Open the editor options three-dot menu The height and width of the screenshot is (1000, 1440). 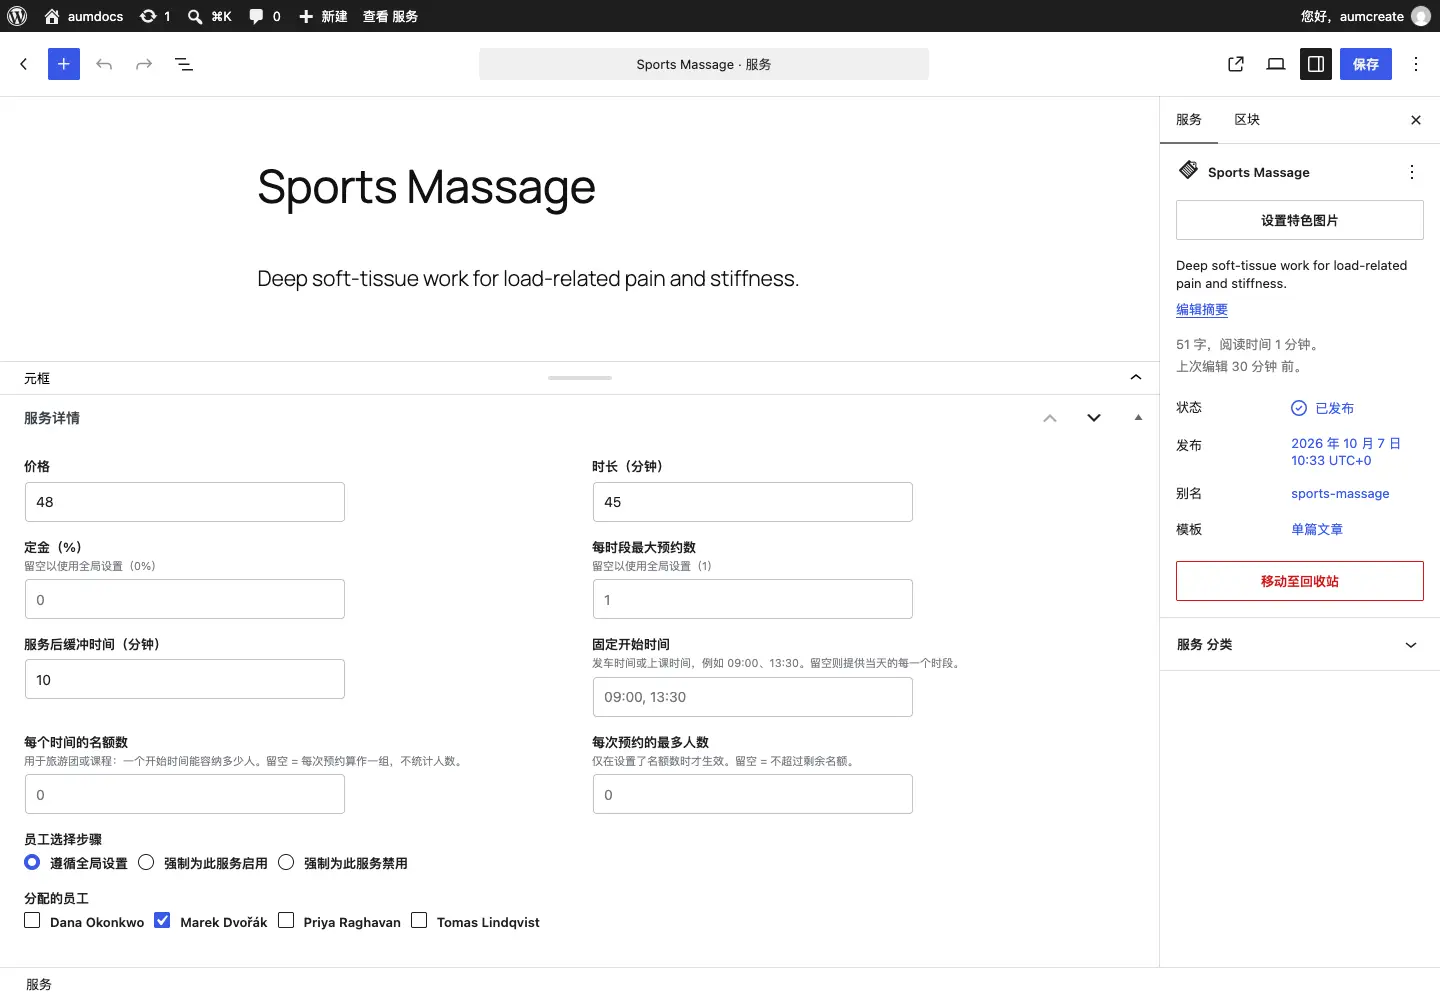pos(1416,64)
